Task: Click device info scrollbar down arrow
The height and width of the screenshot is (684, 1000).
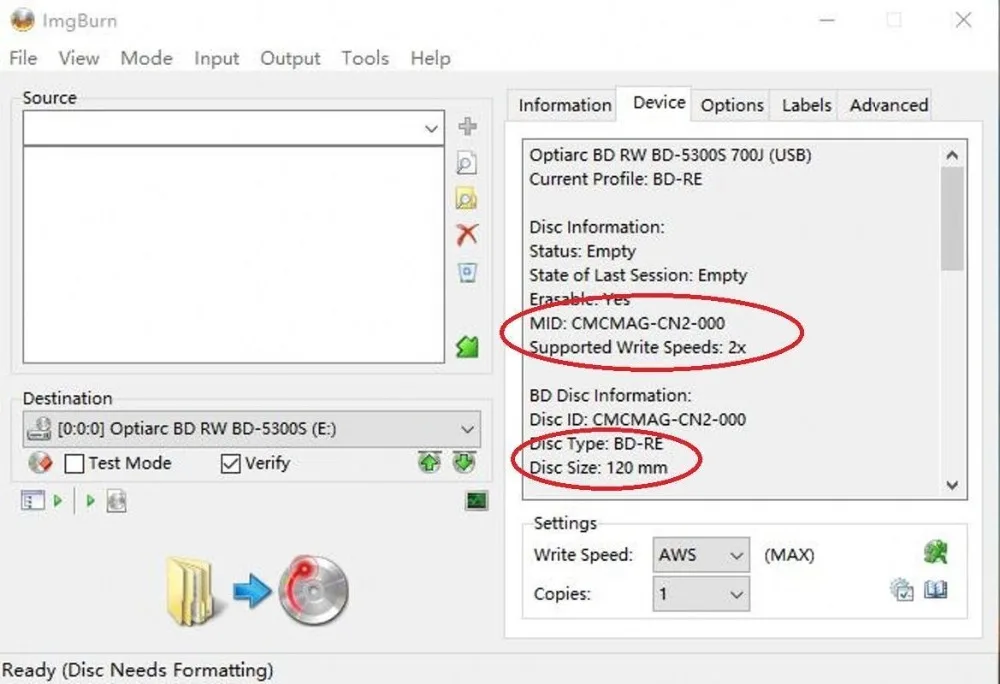Action: pyautogui.click(x=952, y=485)
